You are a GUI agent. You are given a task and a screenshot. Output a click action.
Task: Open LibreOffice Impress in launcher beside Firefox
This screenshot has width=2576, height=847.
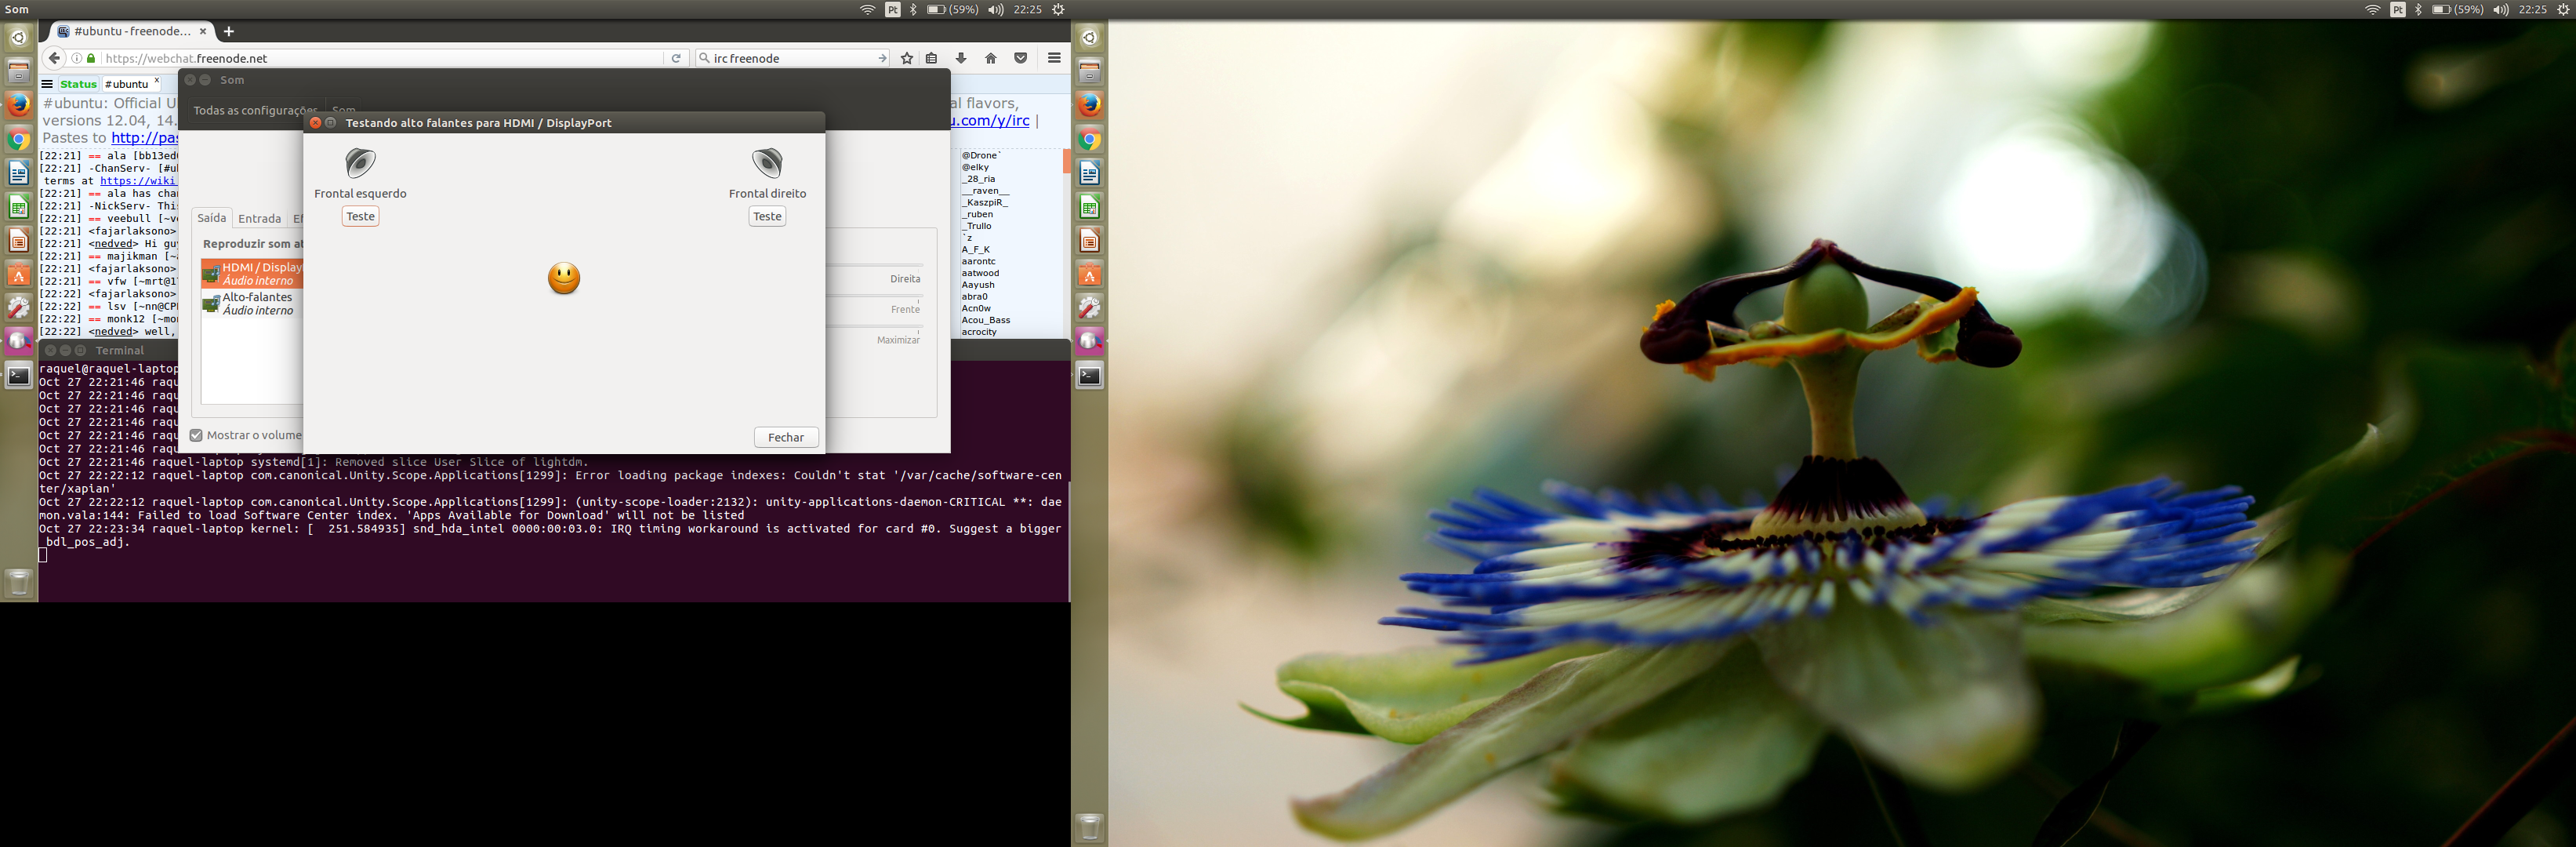pos(19,241)
